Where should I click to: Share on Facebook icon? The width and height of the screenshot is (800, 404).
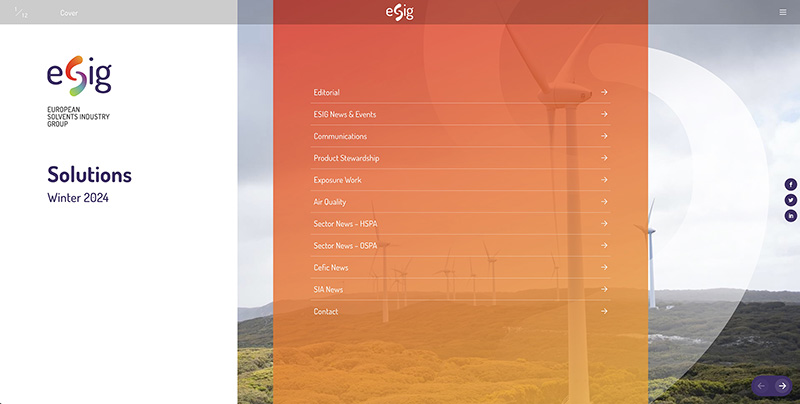coord(791,184)
